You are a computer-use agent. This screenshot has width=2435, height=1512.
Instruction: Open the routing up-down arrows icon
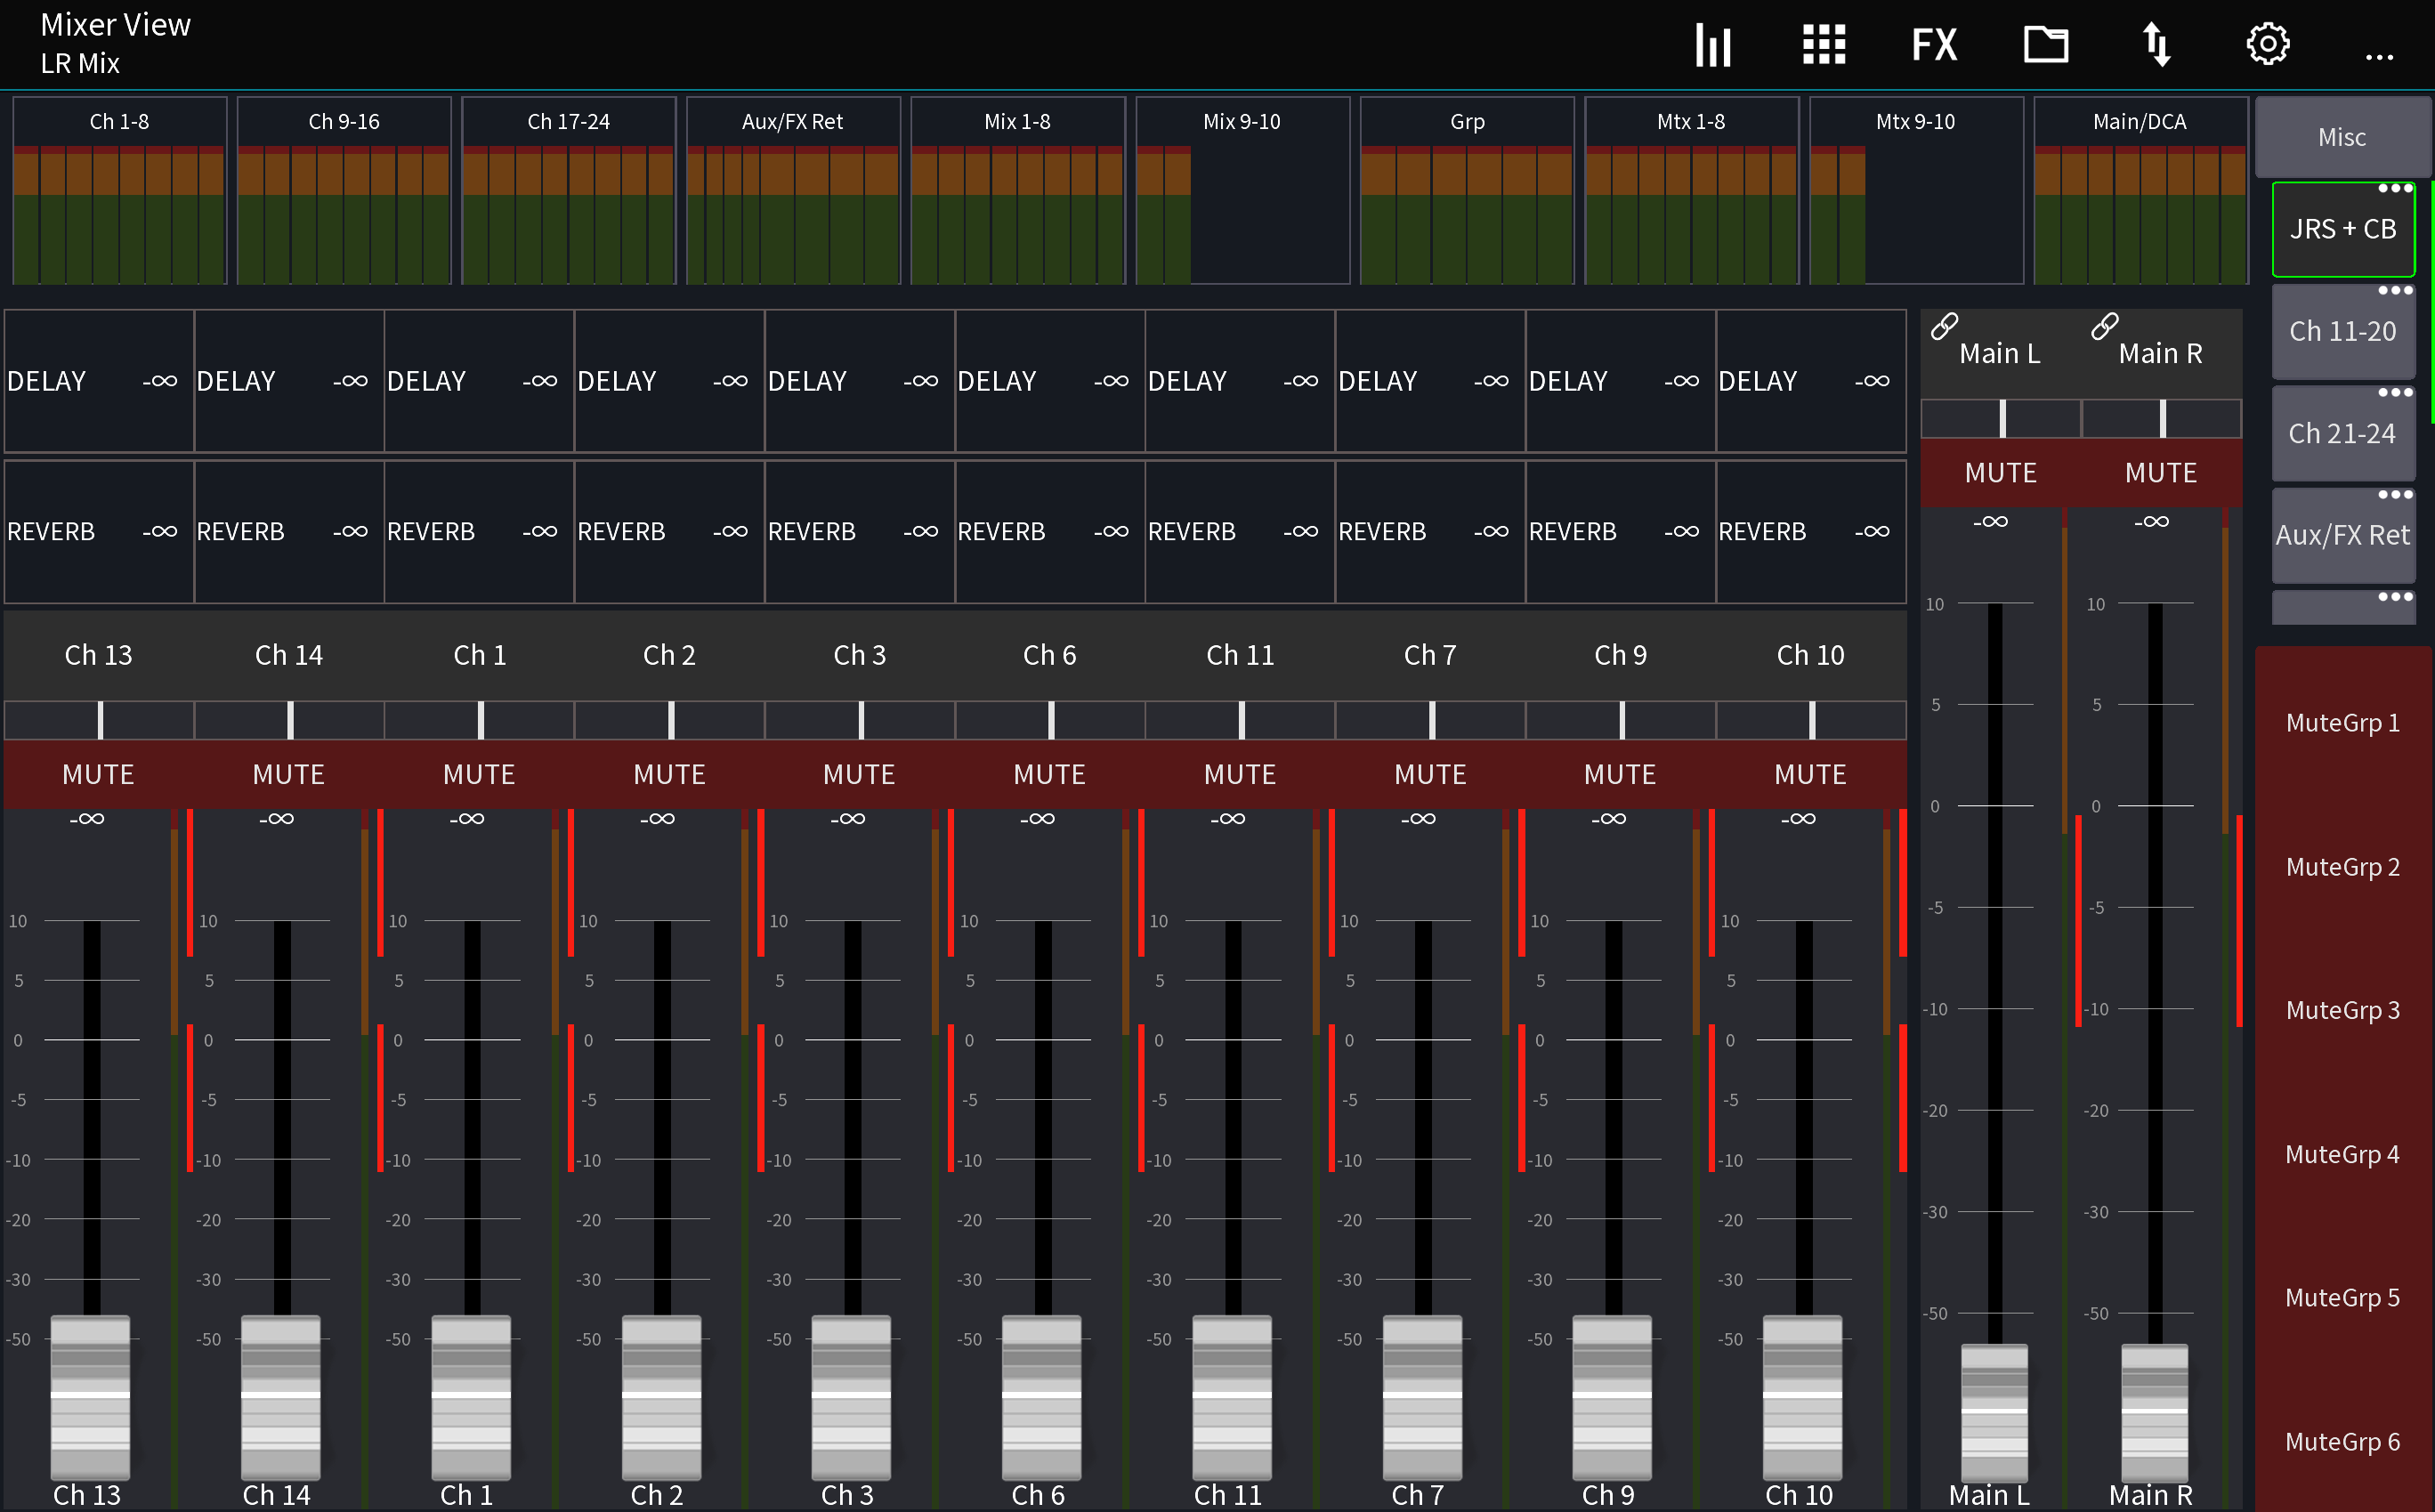2157,44
